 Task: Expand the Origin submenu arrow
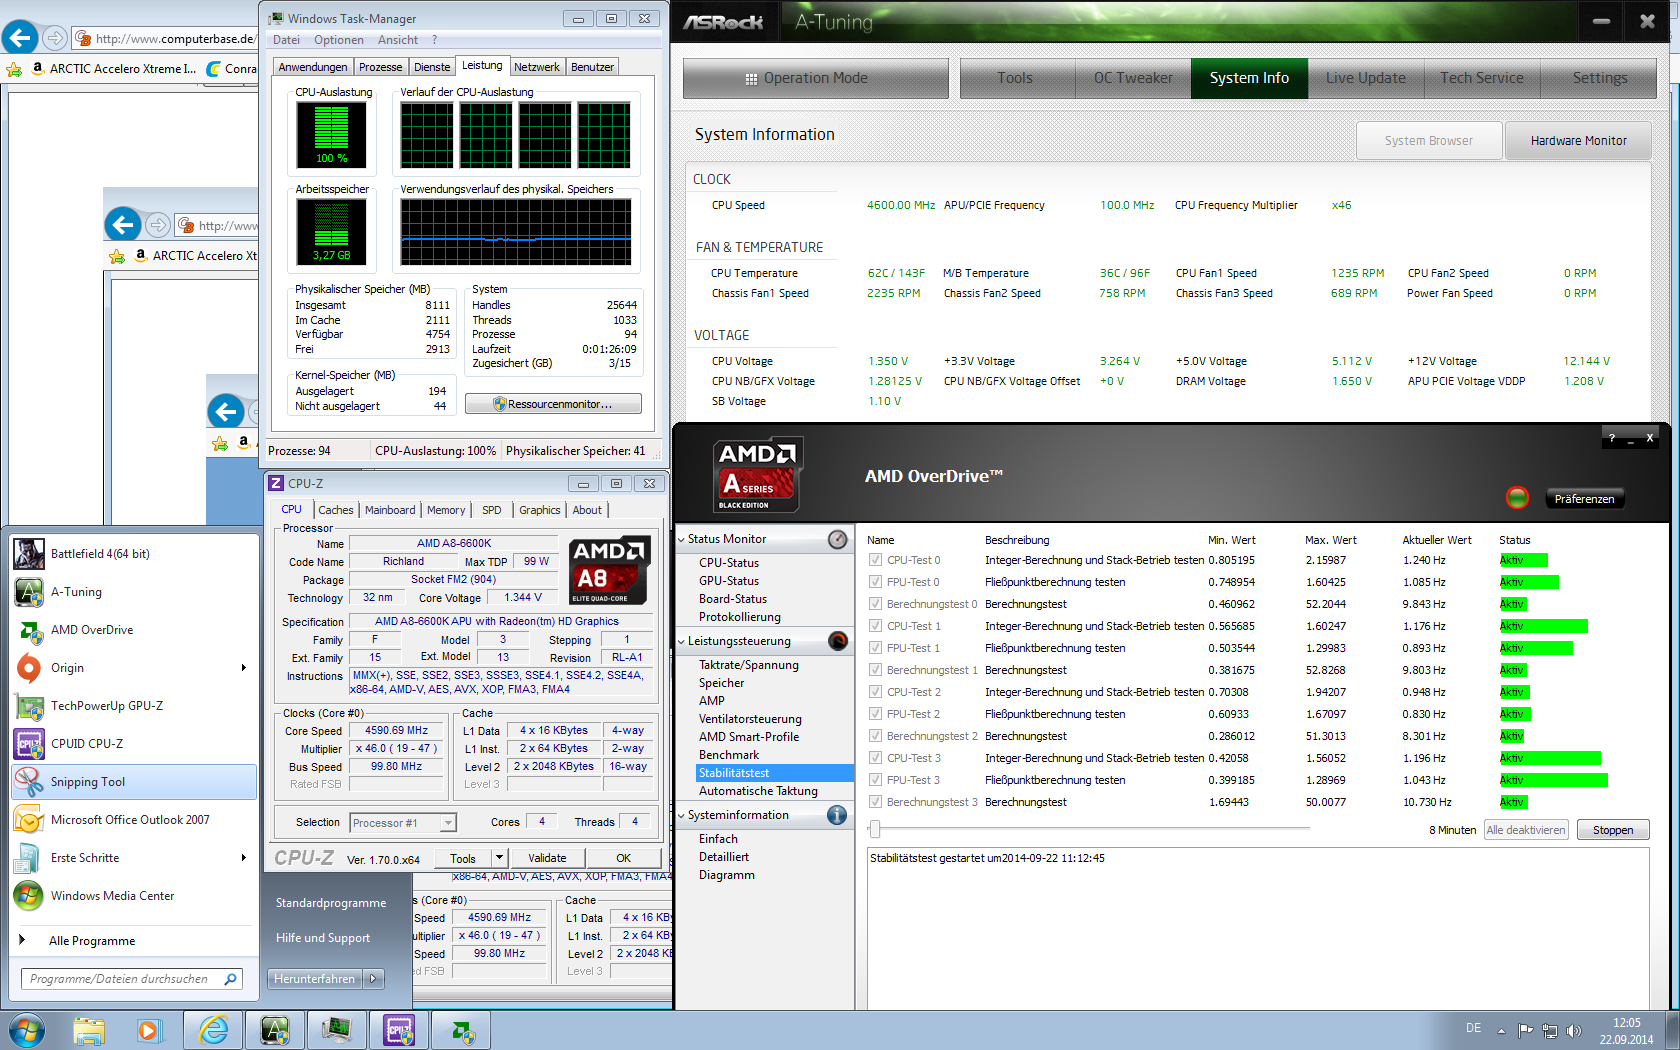[x=244, y=668]
